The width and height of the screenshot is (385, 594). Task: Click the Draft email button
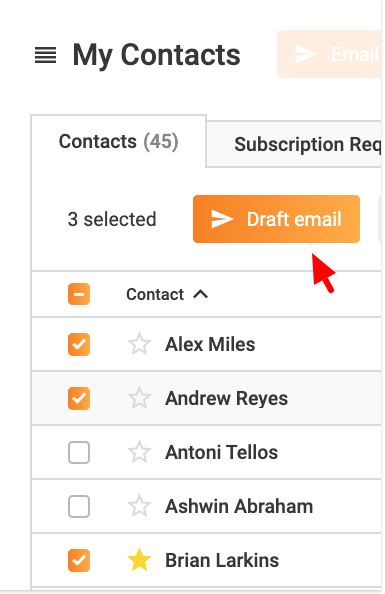276,219
